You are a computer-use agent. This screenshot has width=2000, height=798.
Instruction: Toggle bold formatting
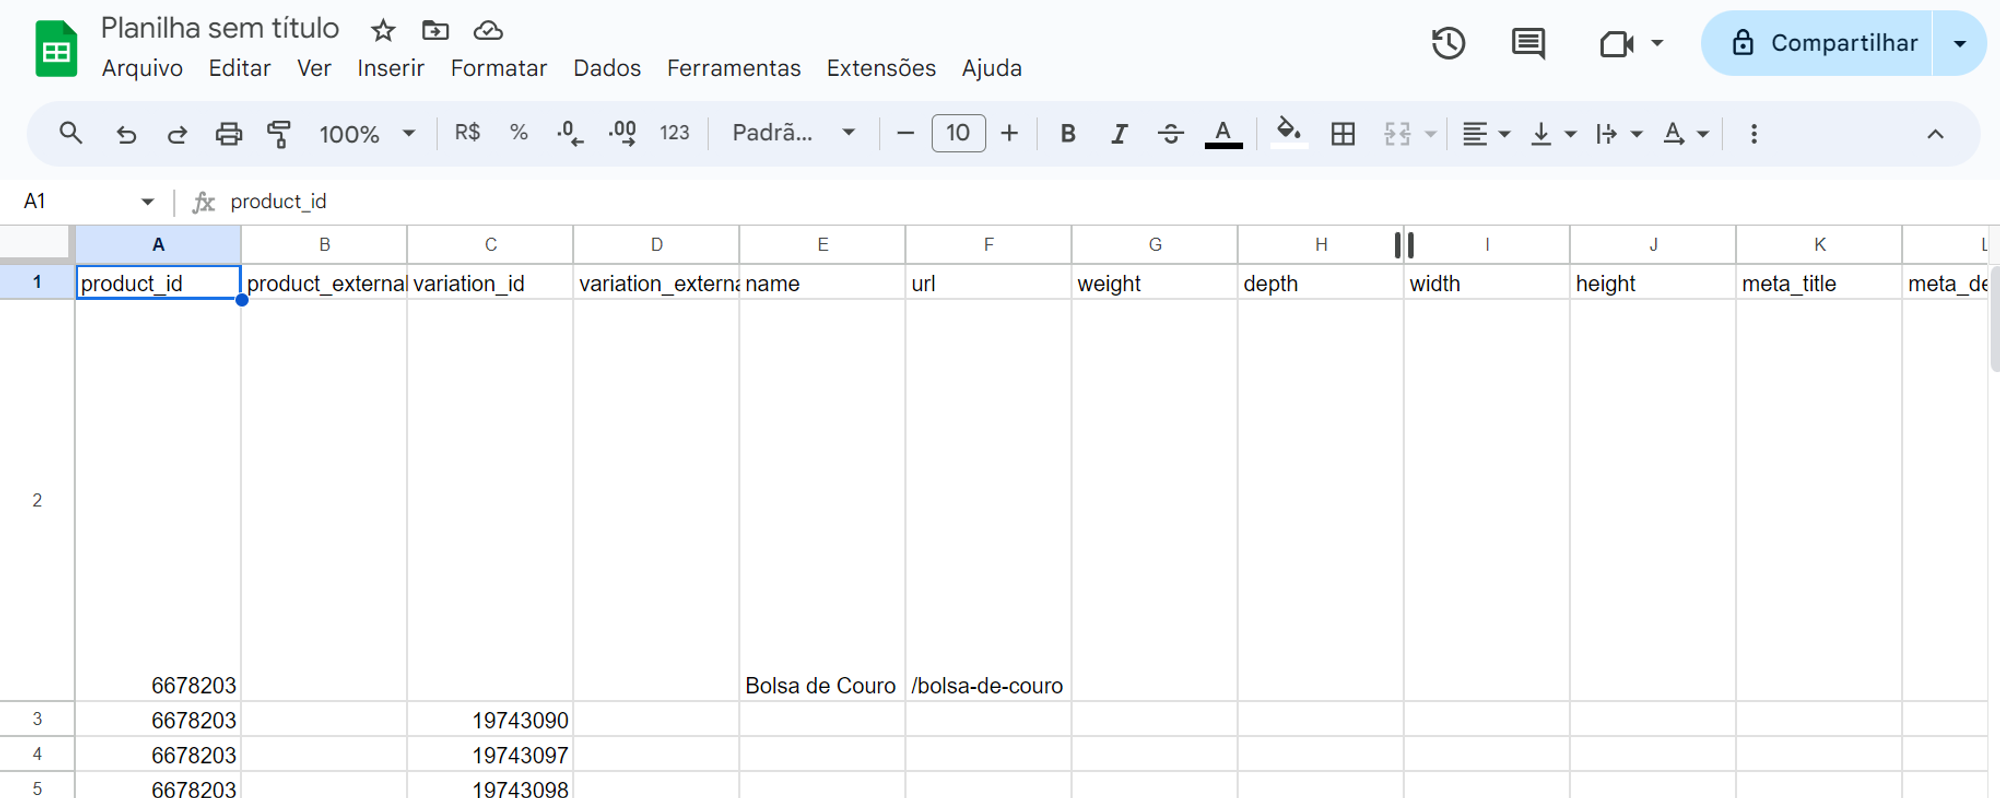click(1068, 133)
